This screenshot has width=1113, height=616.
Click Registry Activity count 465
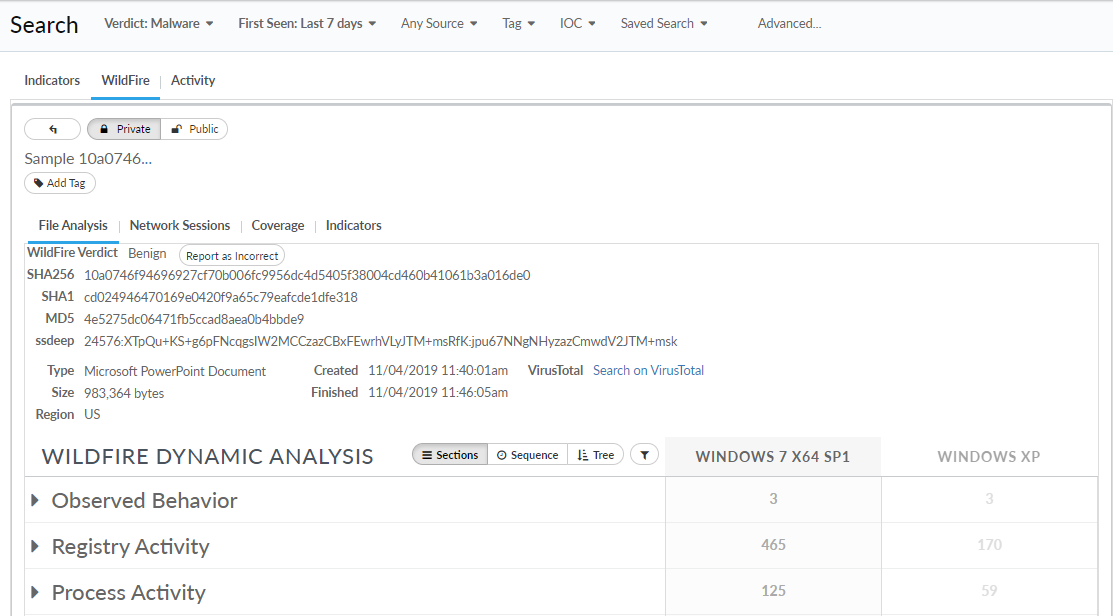pyautogui.click(x=773, y=545)
